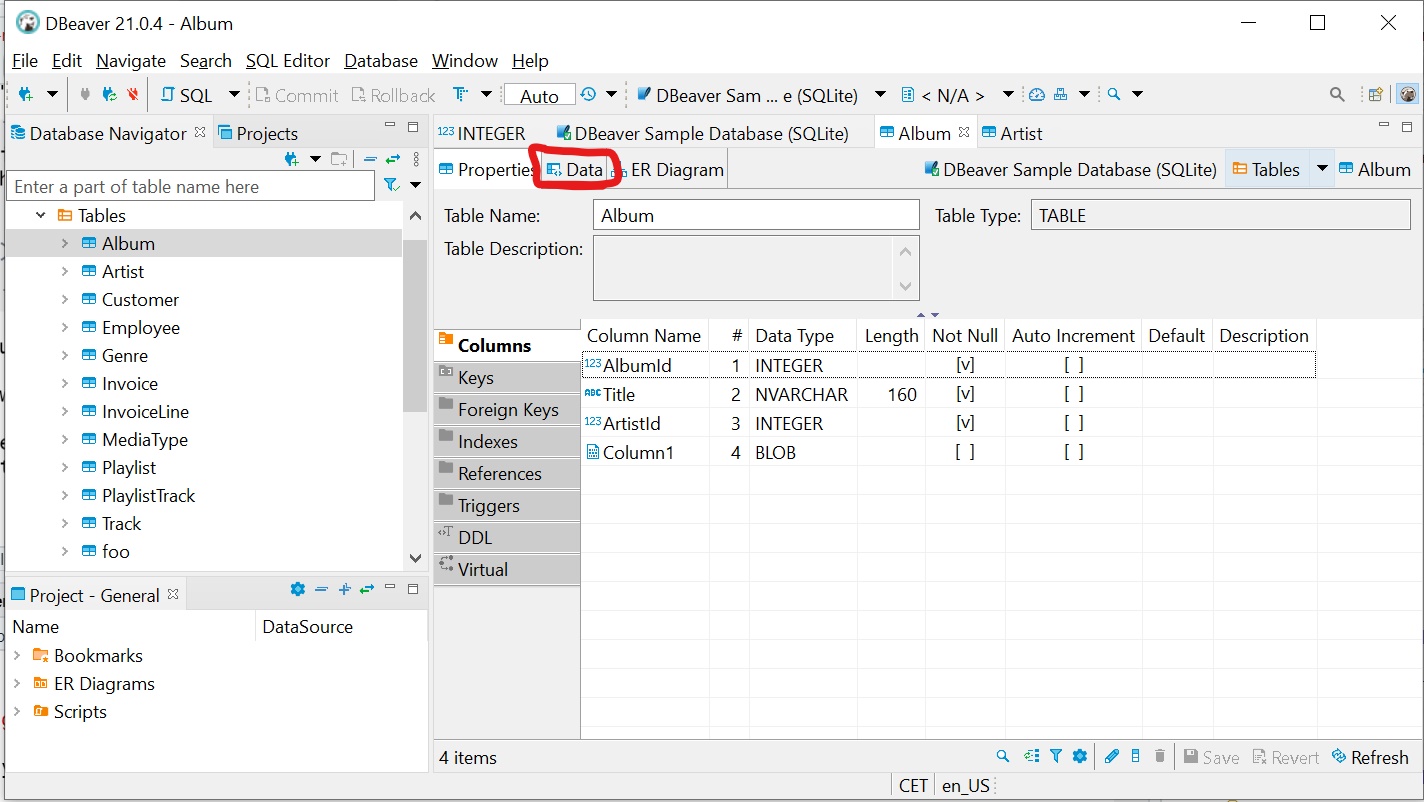Open SQL editor from main toolbar

(186, 95)
